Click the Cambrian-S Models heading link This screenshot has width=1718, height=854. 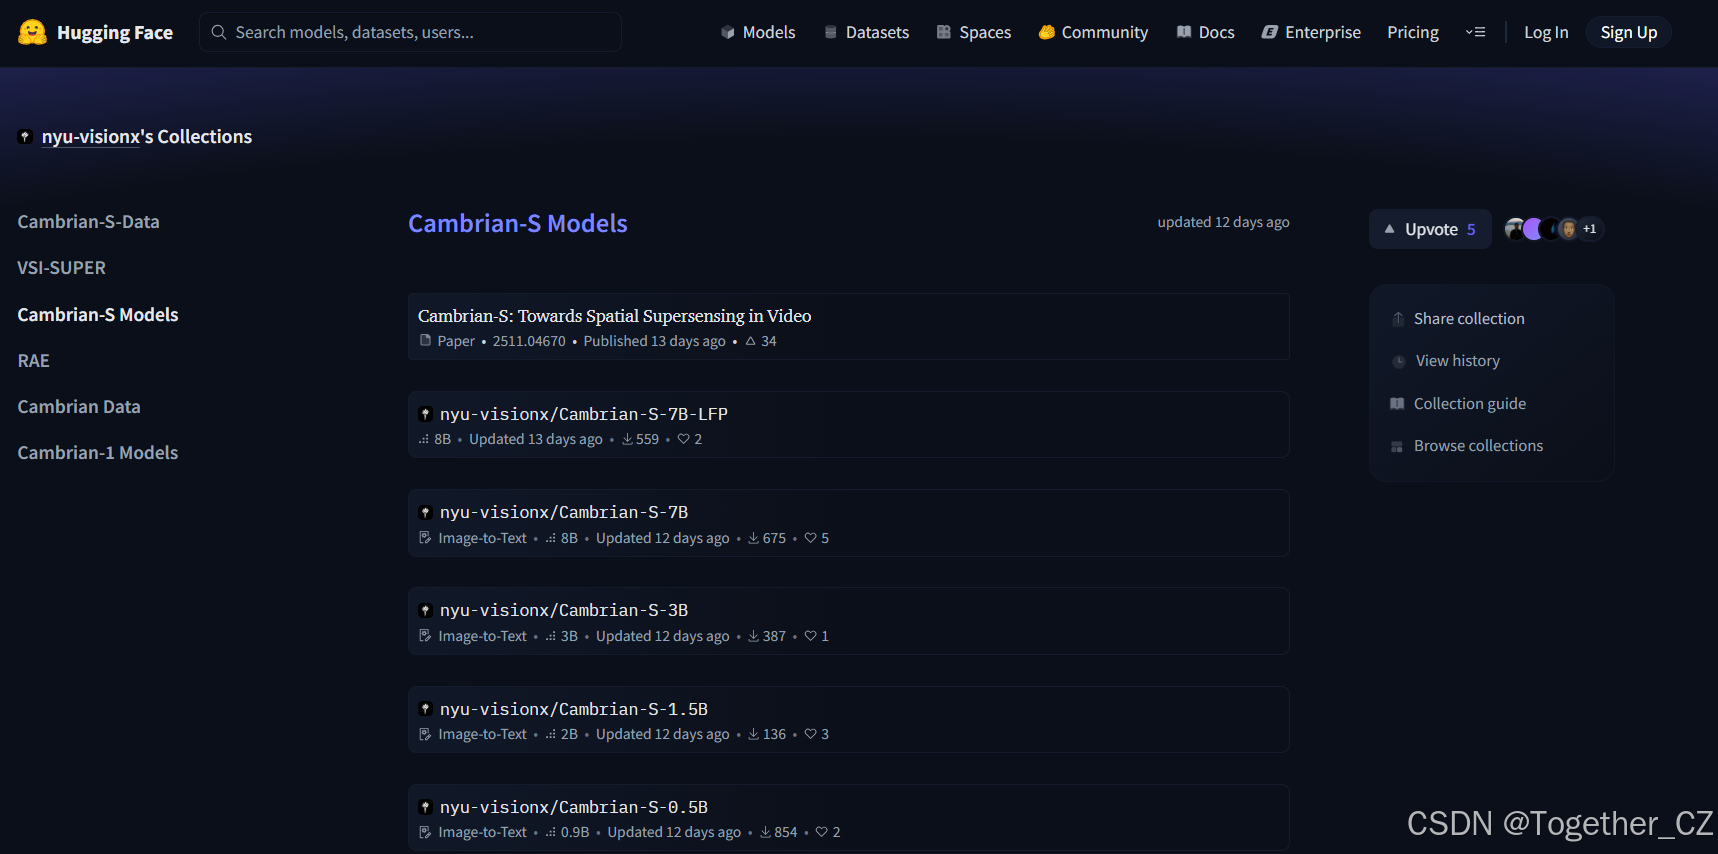click(x=518, y=223)
